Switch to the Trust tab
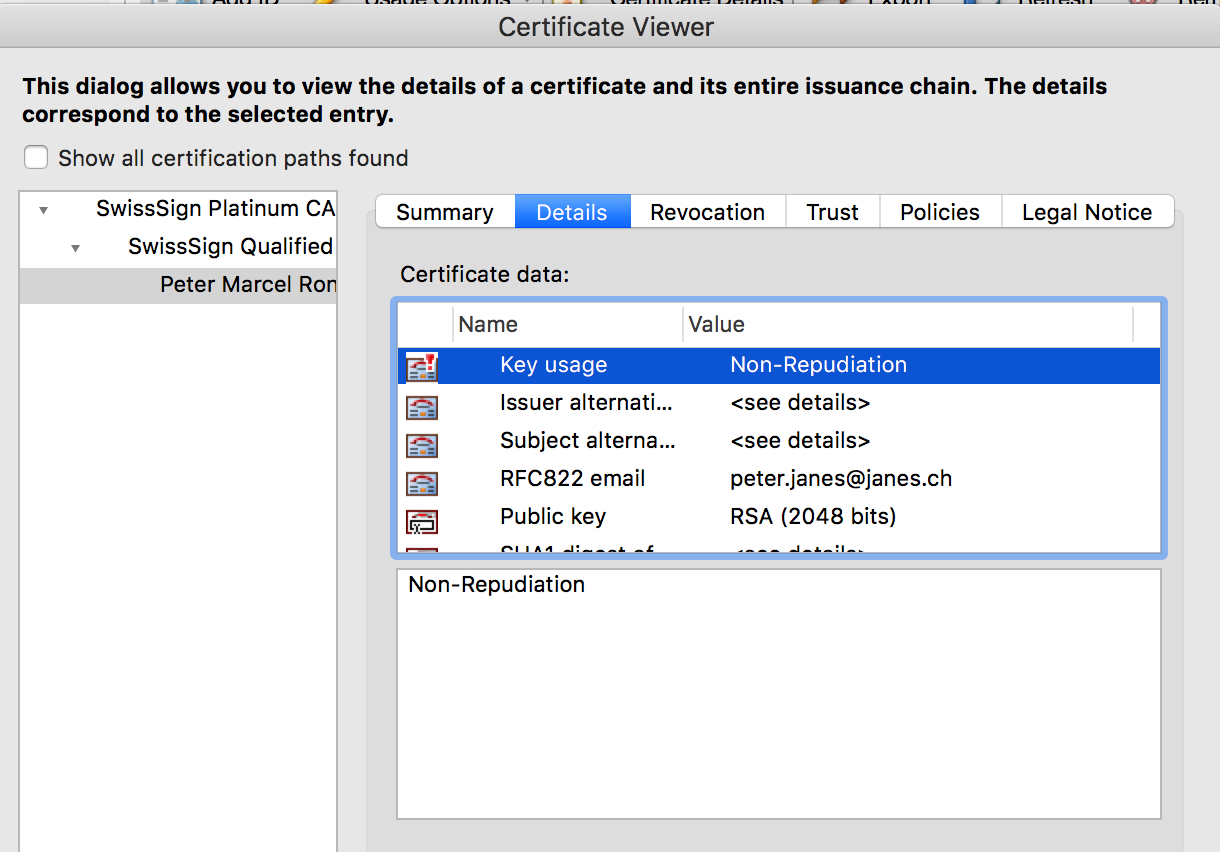The width and height of the screenshot is (1220, 852). tap(832, 212)
